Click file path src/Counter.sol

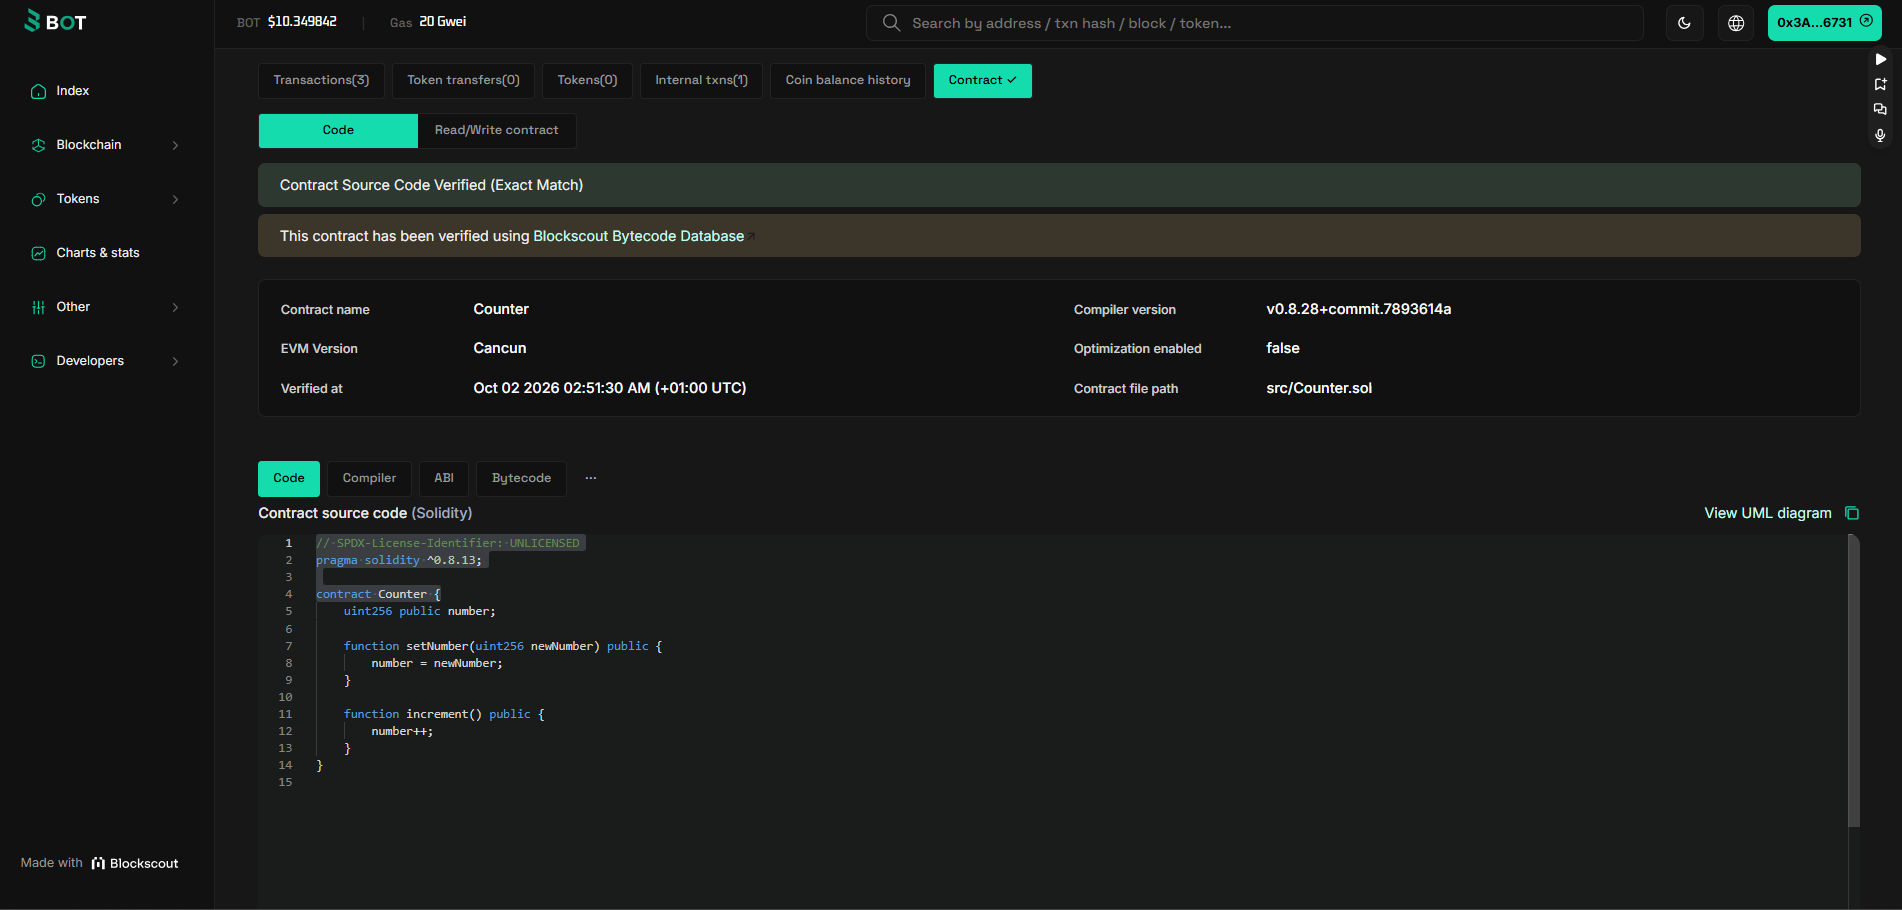click(1318, 388)
